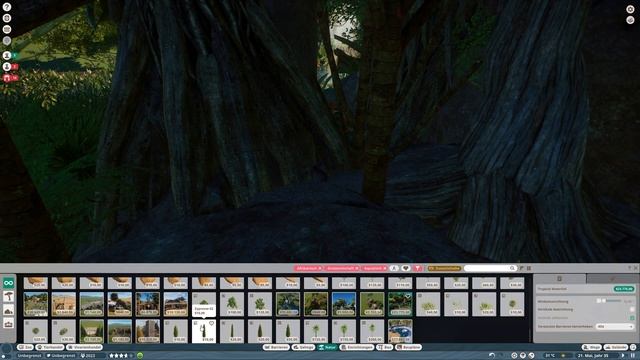Click the help question mark on browser bar
The image size is (640, 360).
click(629, 268)
